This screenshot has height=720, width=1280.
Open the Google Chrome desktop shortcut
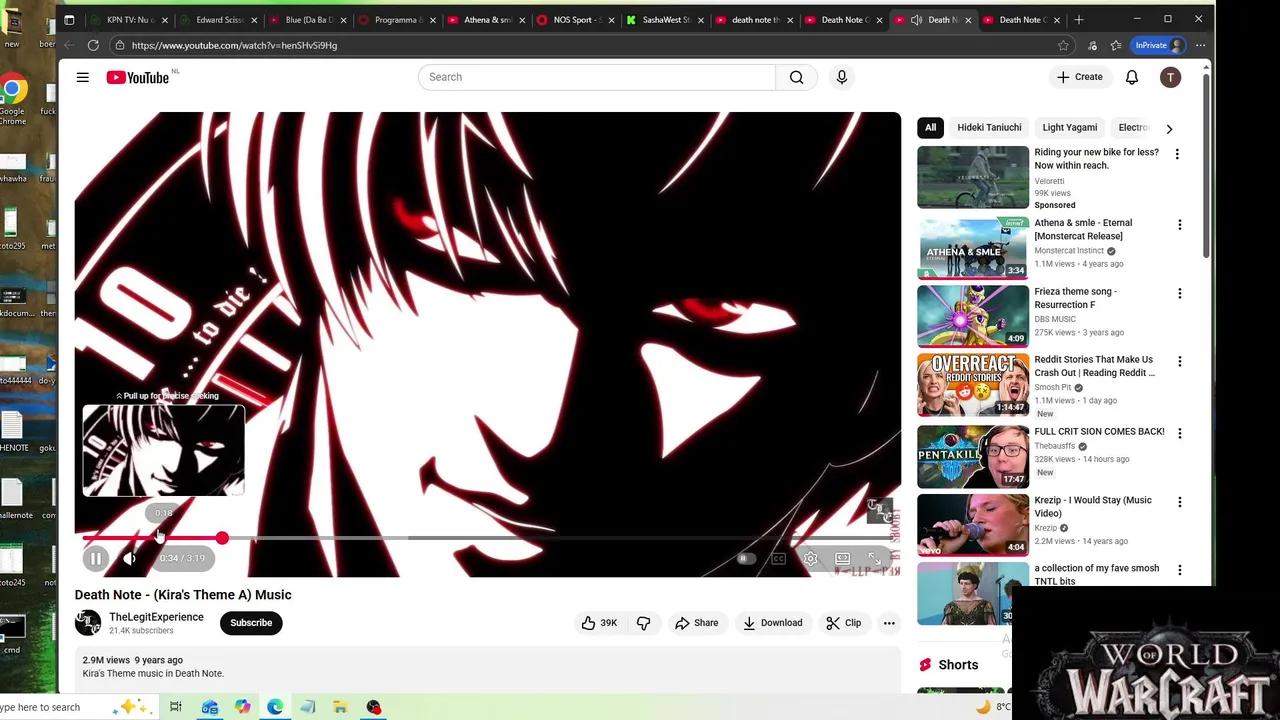[x=12, y=98]
